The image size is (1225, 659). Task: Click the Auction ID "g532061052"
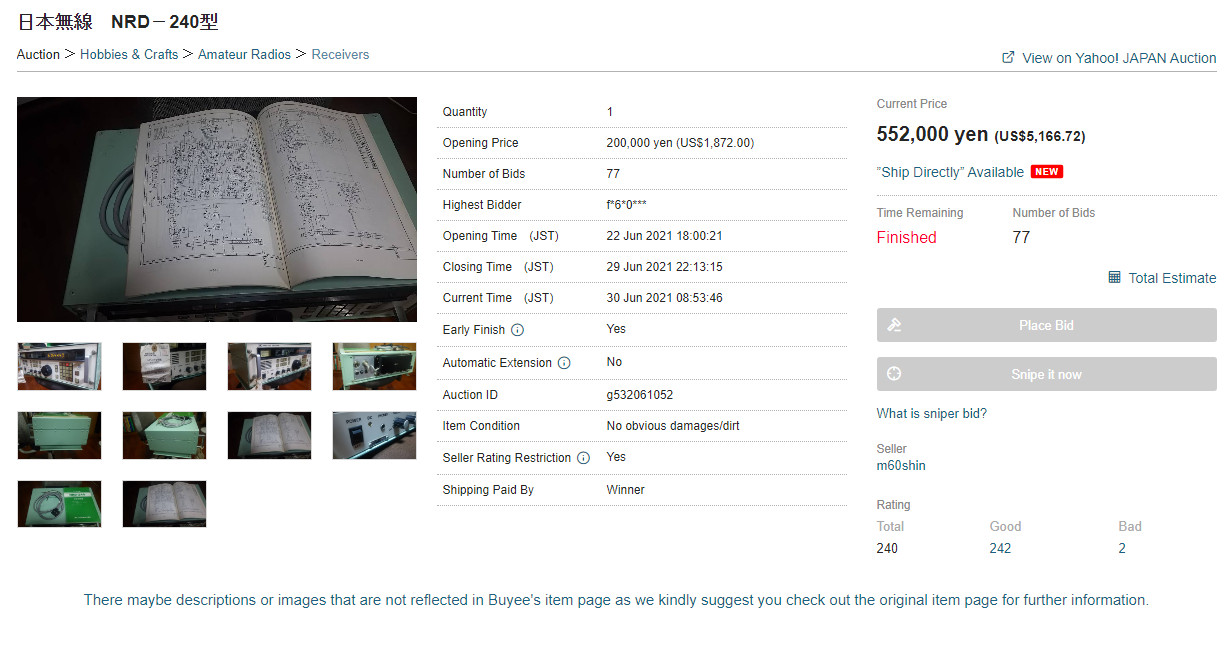click(640, 395)
